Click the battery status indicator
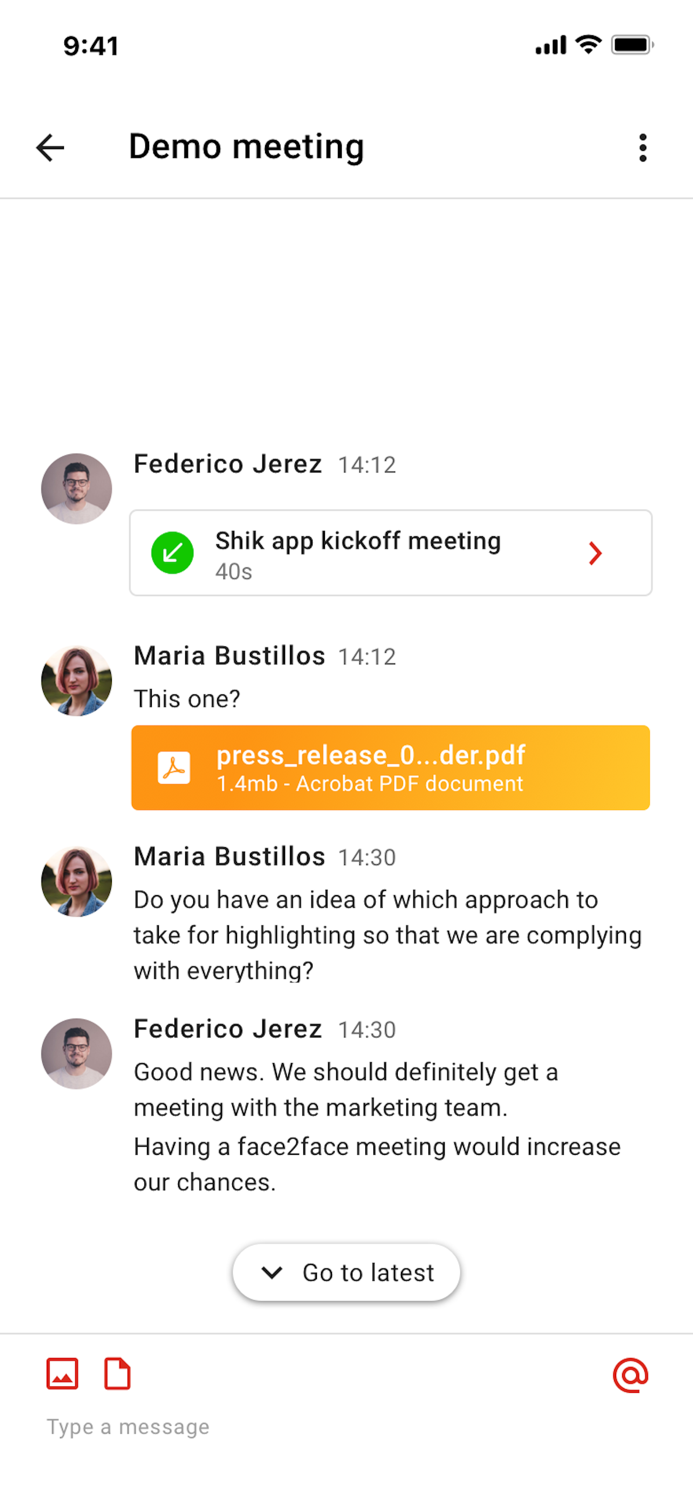The height and width of the screenshot is (1500, 693). [631, 44]
